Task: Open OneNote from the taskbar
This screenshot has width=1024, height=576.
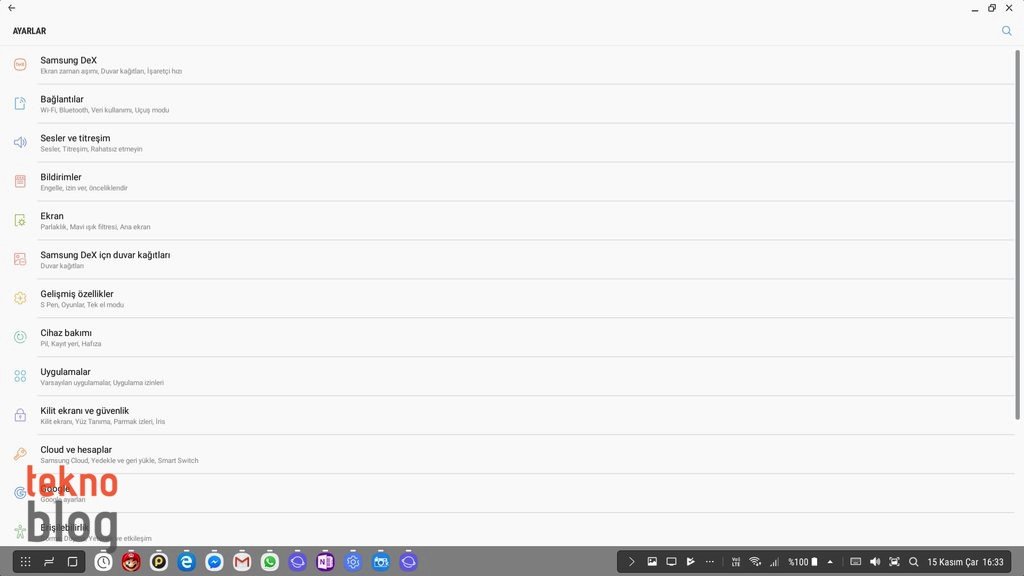Action: [x=325, y=562]
